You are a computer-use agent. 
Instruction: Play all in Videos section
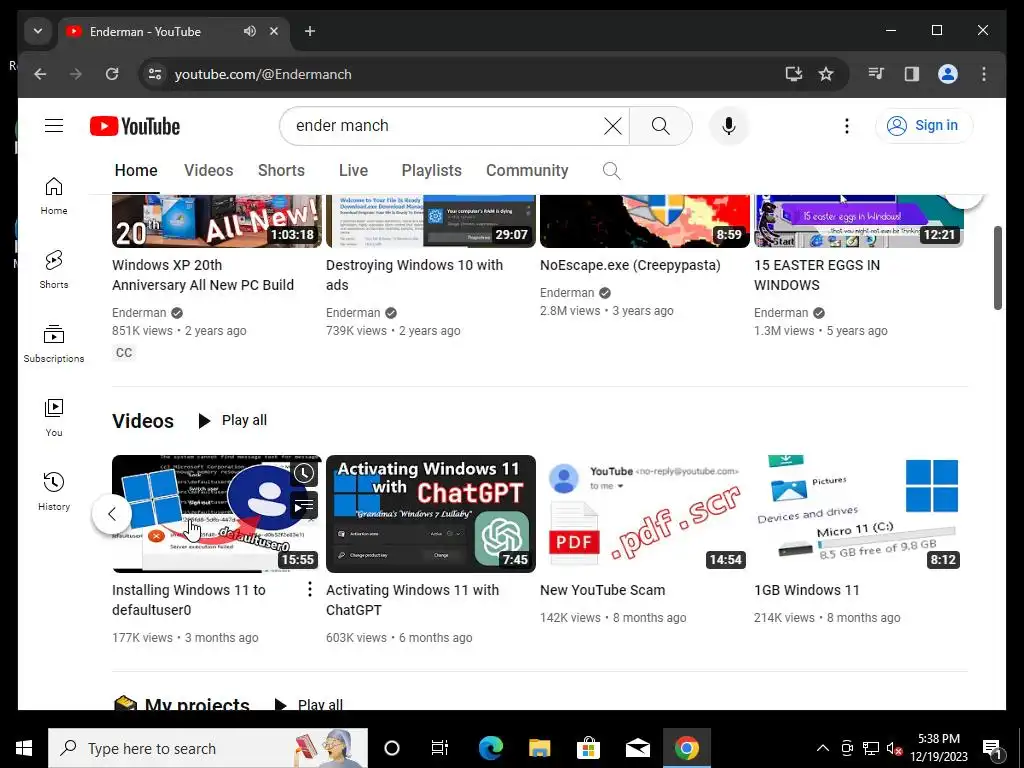(x=232, y=421)
